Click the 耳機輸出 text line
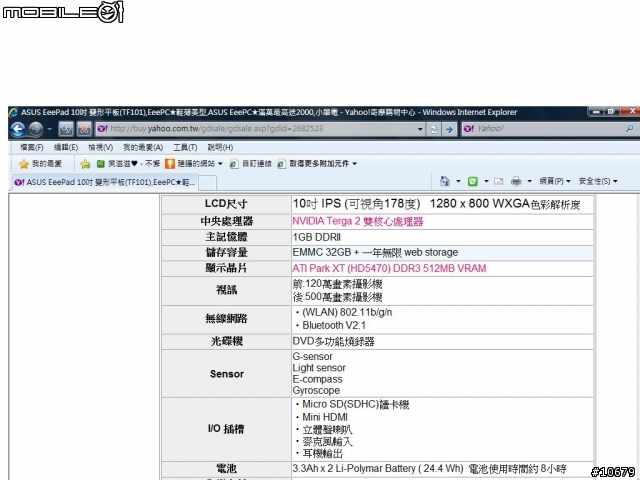640x480 pixels. click(322, 453)
